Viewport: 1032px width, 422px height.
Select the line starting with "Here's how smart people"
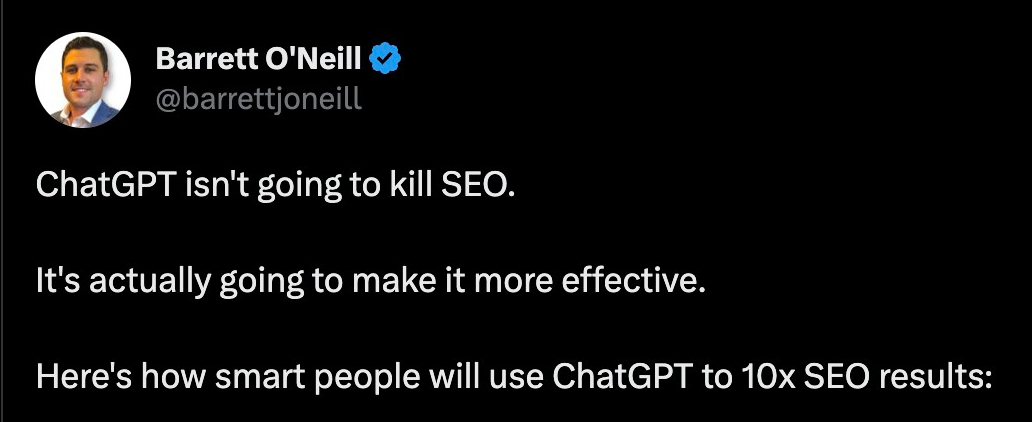pyautogui.click(x=513, y=379)
